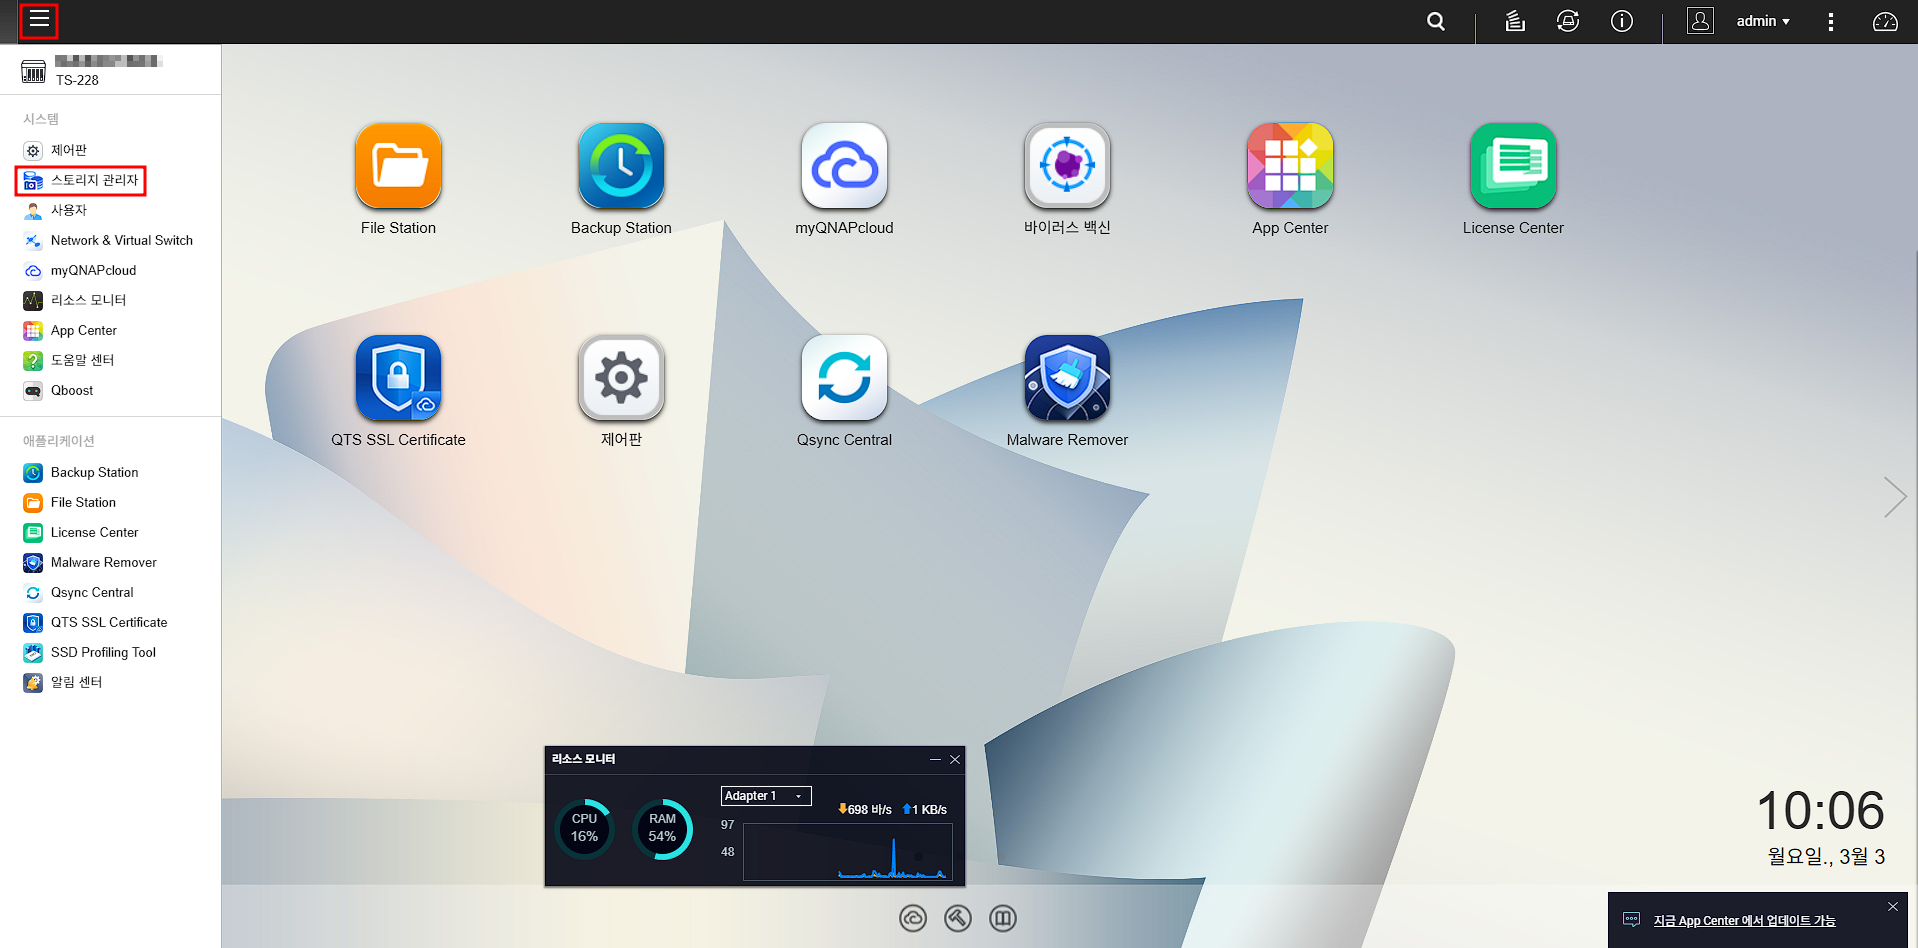Open App Center desktop icon
The width and height of the screenshot is (1918, 948).
point(1290,166)
